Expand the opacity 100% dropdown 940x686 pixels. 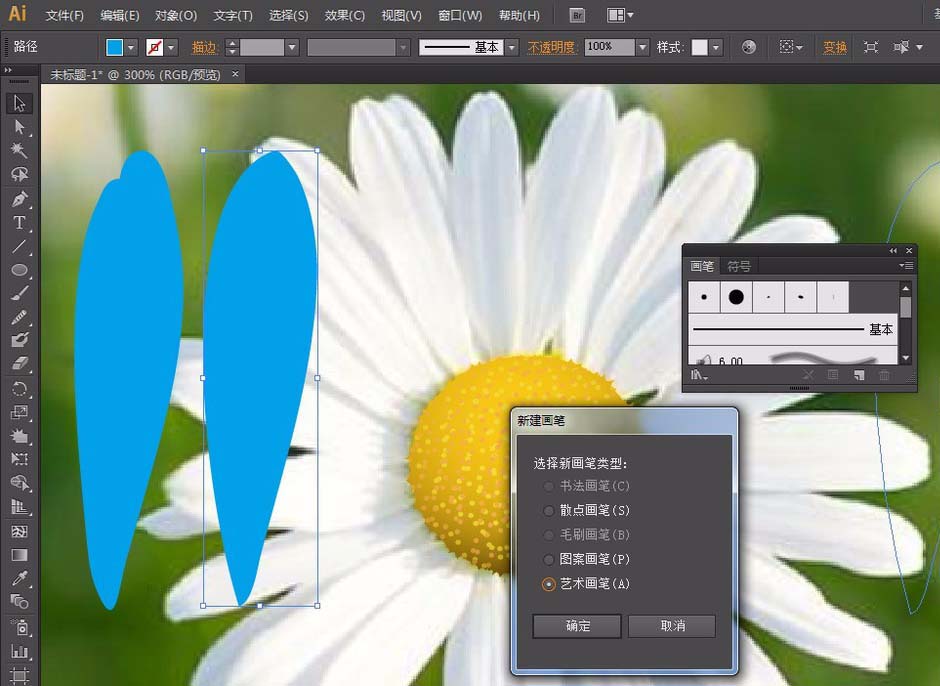tap(643, 47)
